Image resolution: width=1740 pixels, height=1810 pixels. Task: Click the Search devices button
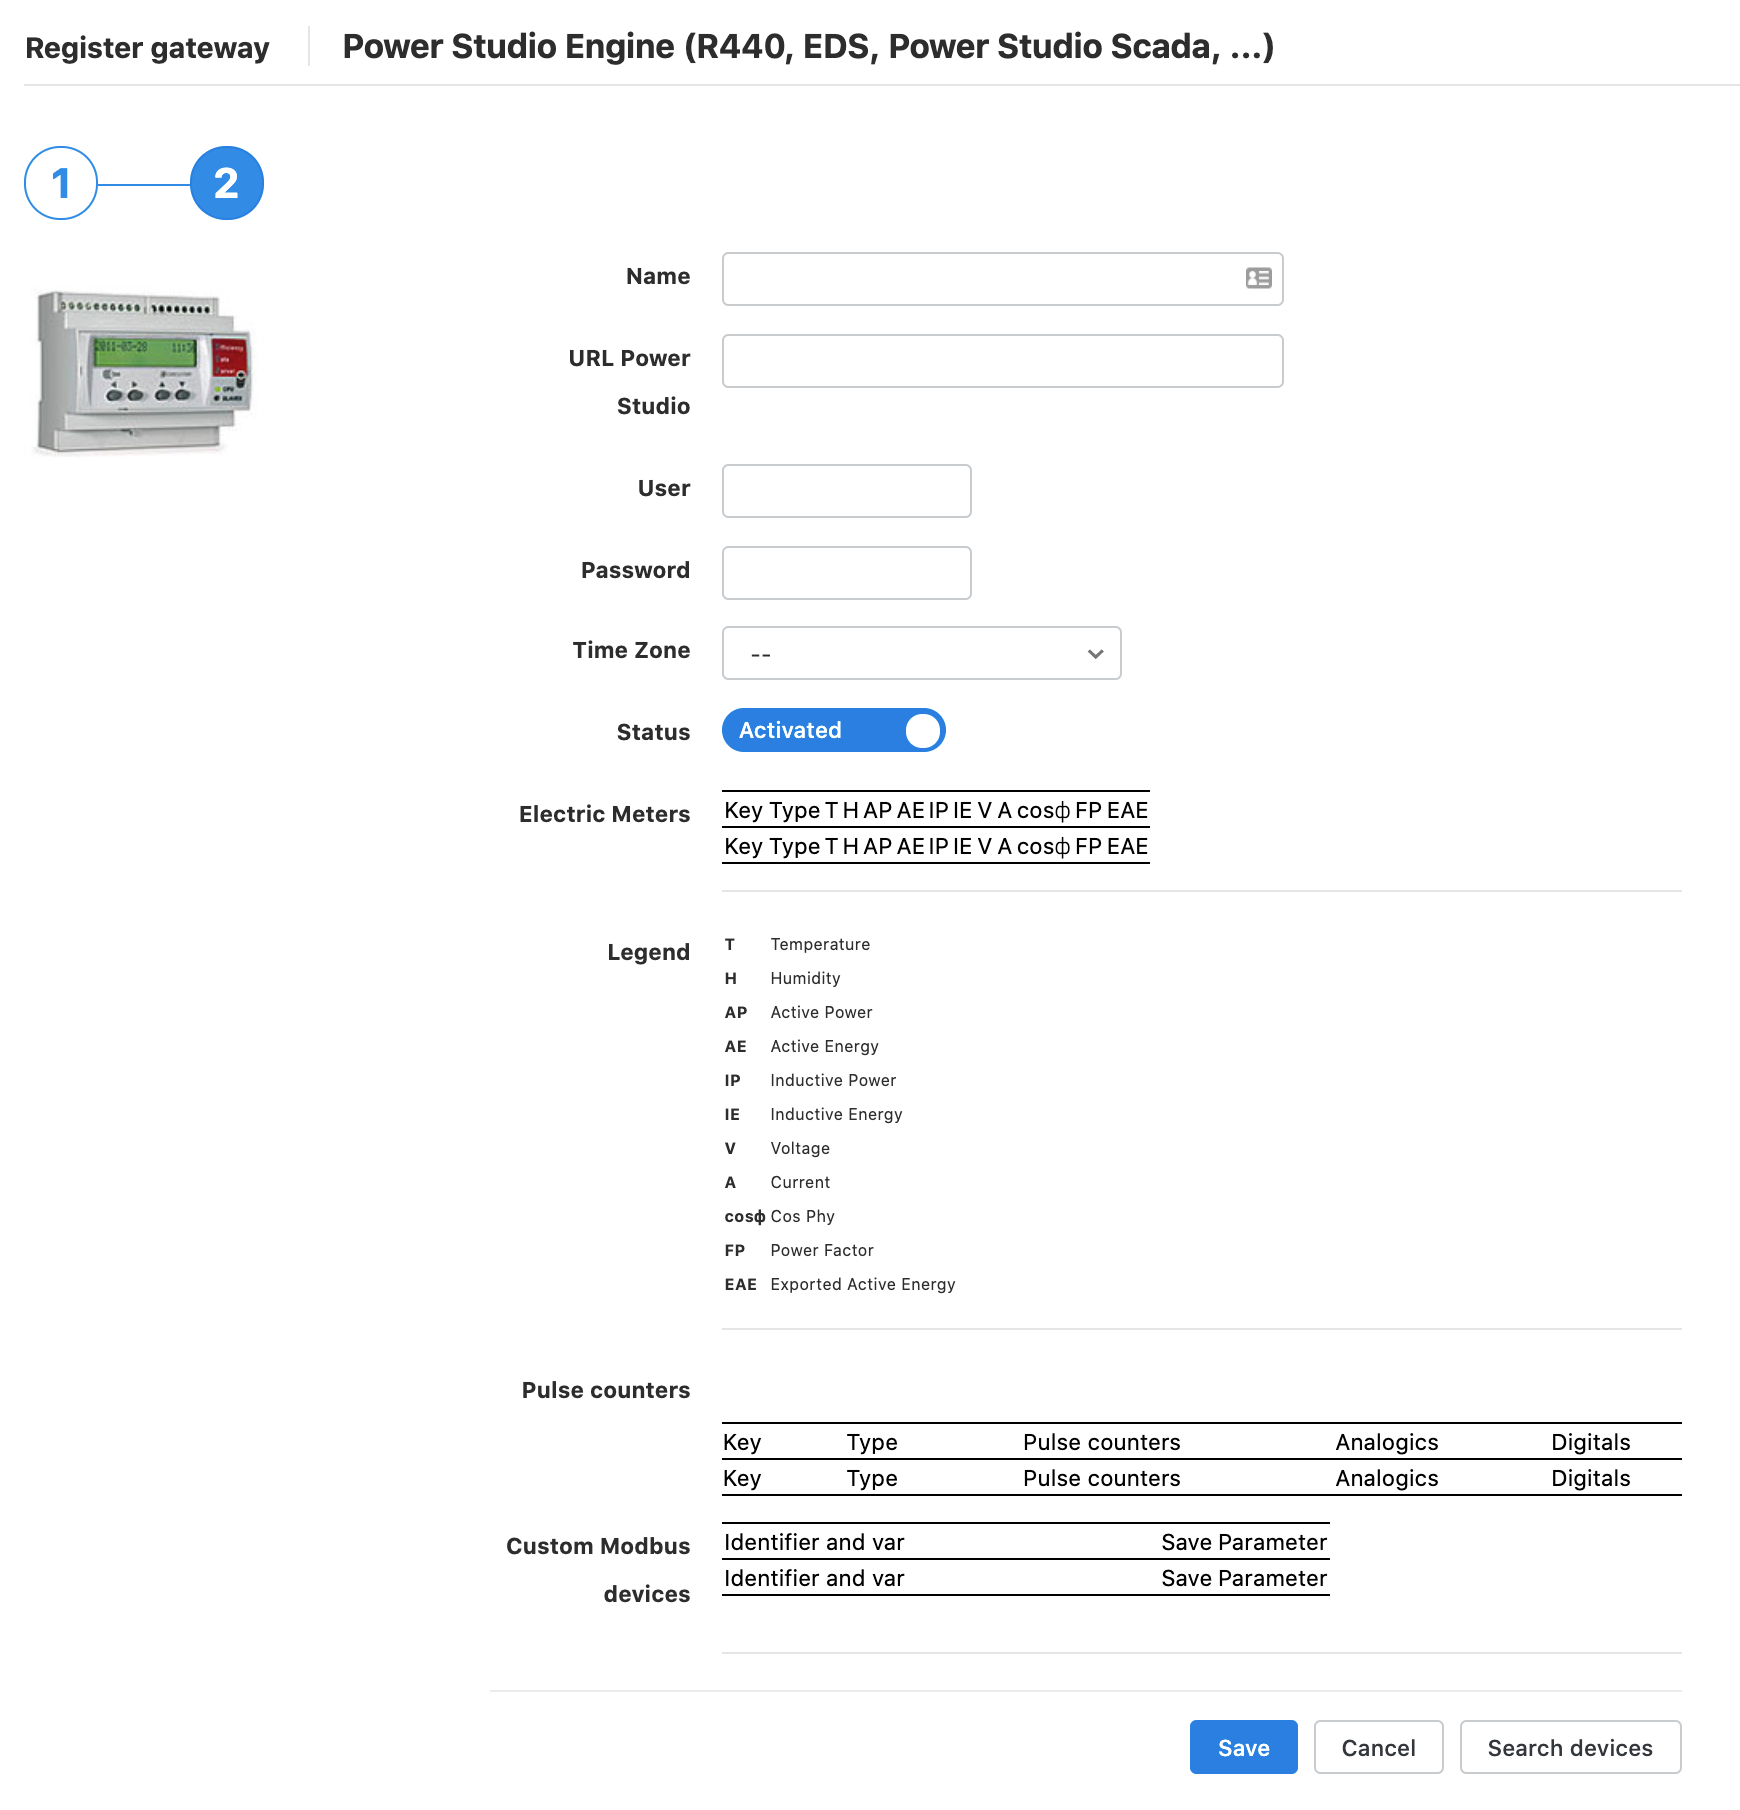point(1570,1747)
